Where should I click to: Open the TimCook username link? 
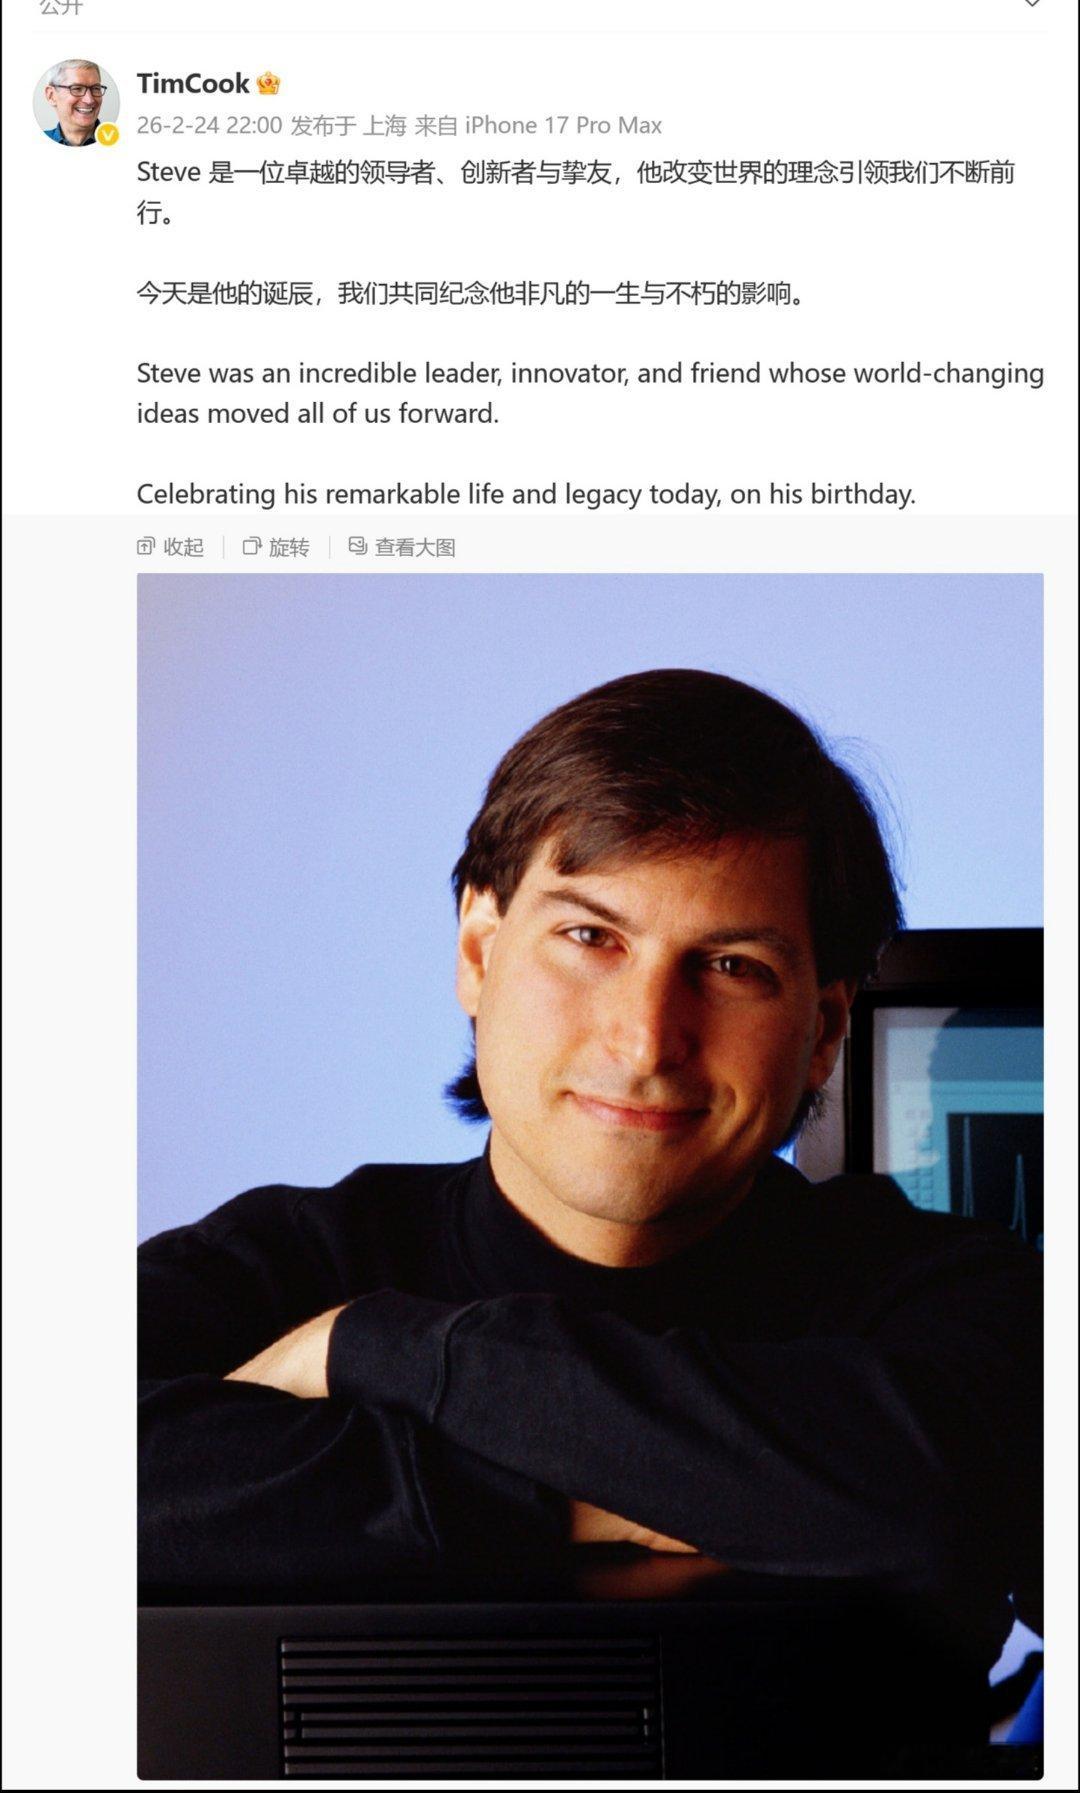(x=192, y=83)
